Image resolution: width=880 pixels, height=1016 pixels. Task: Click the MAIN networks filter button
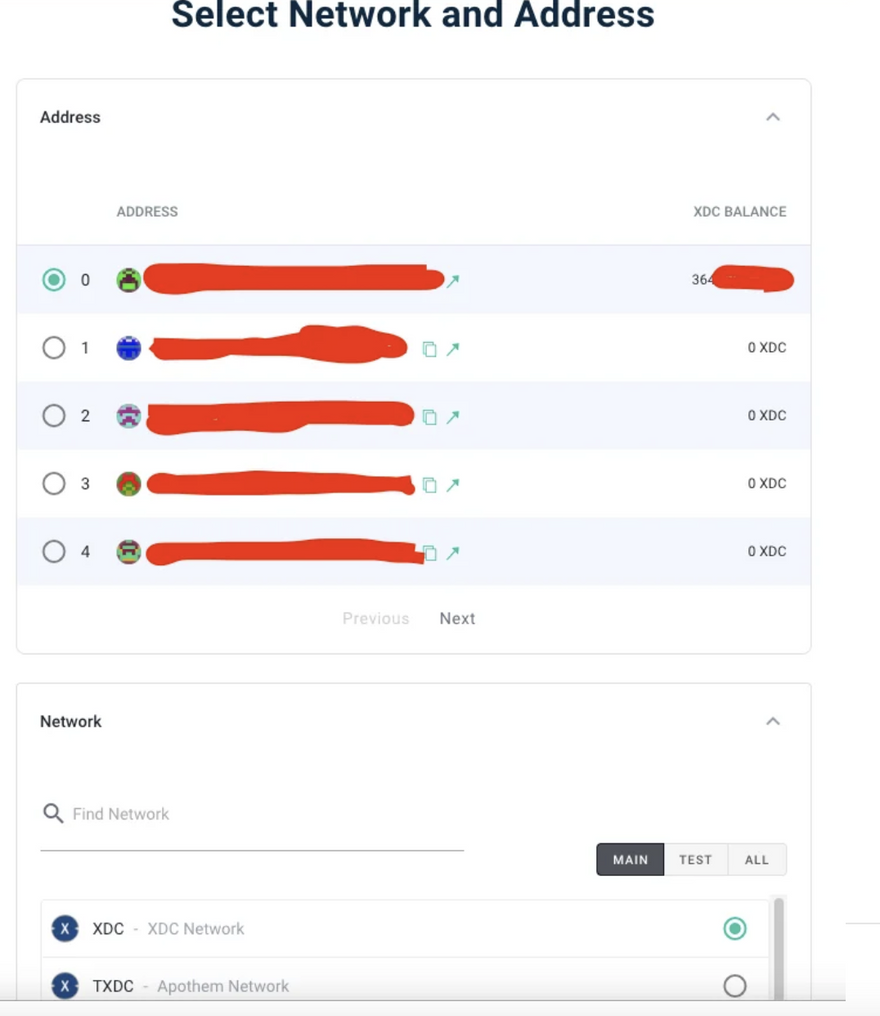coord(630,860)
